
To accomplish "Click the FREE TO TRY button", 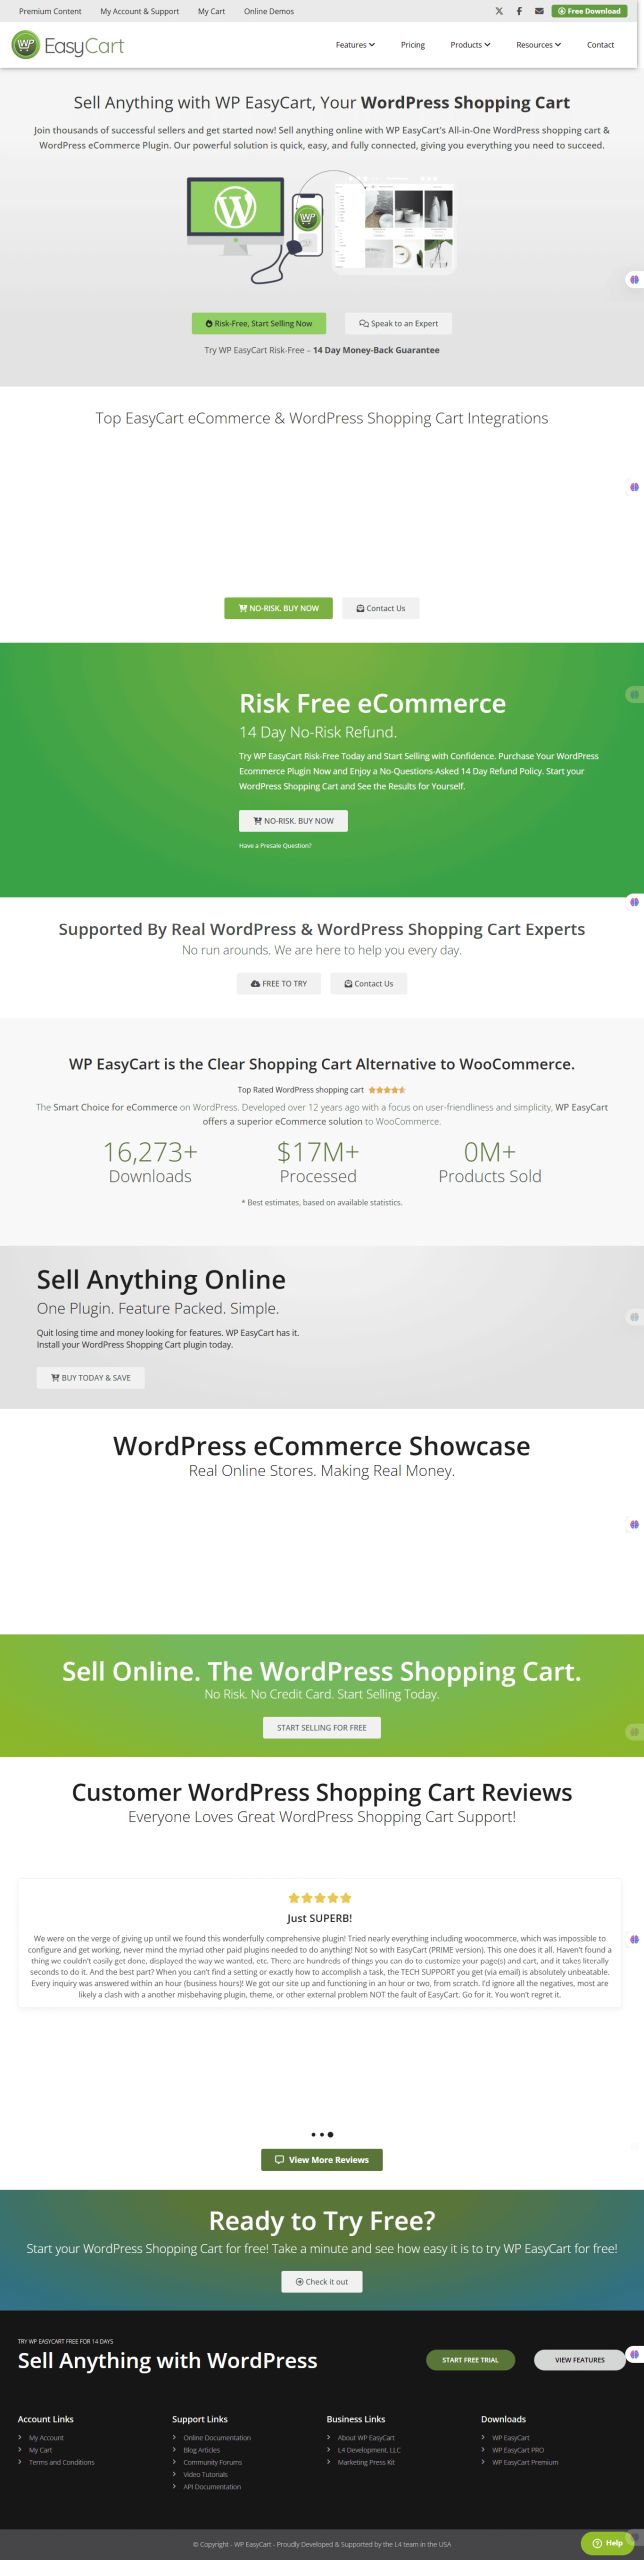I will [279, 984].
